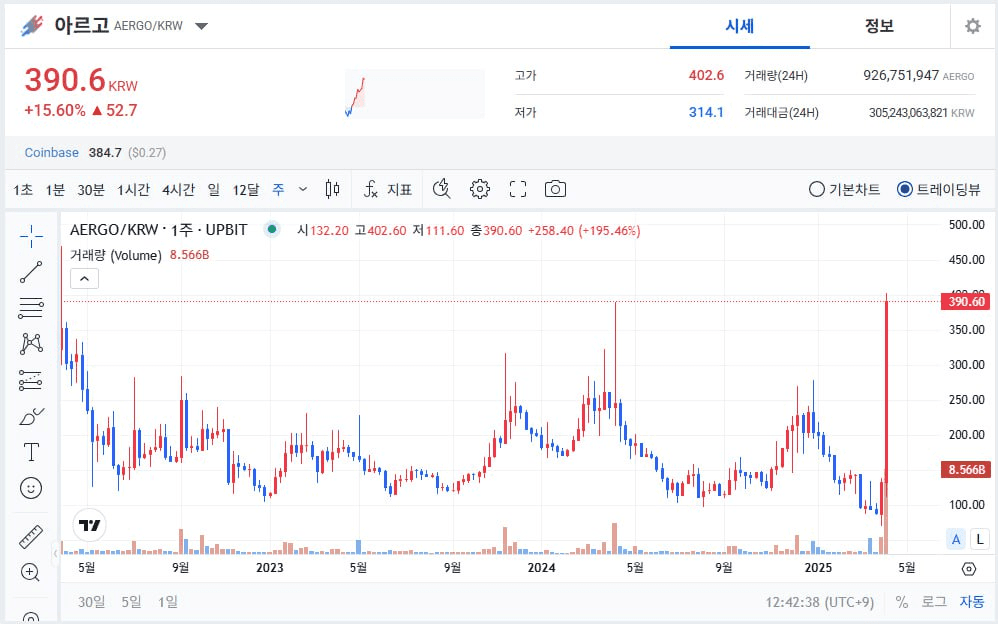Select the 시세 tab

tap(739, 26)
